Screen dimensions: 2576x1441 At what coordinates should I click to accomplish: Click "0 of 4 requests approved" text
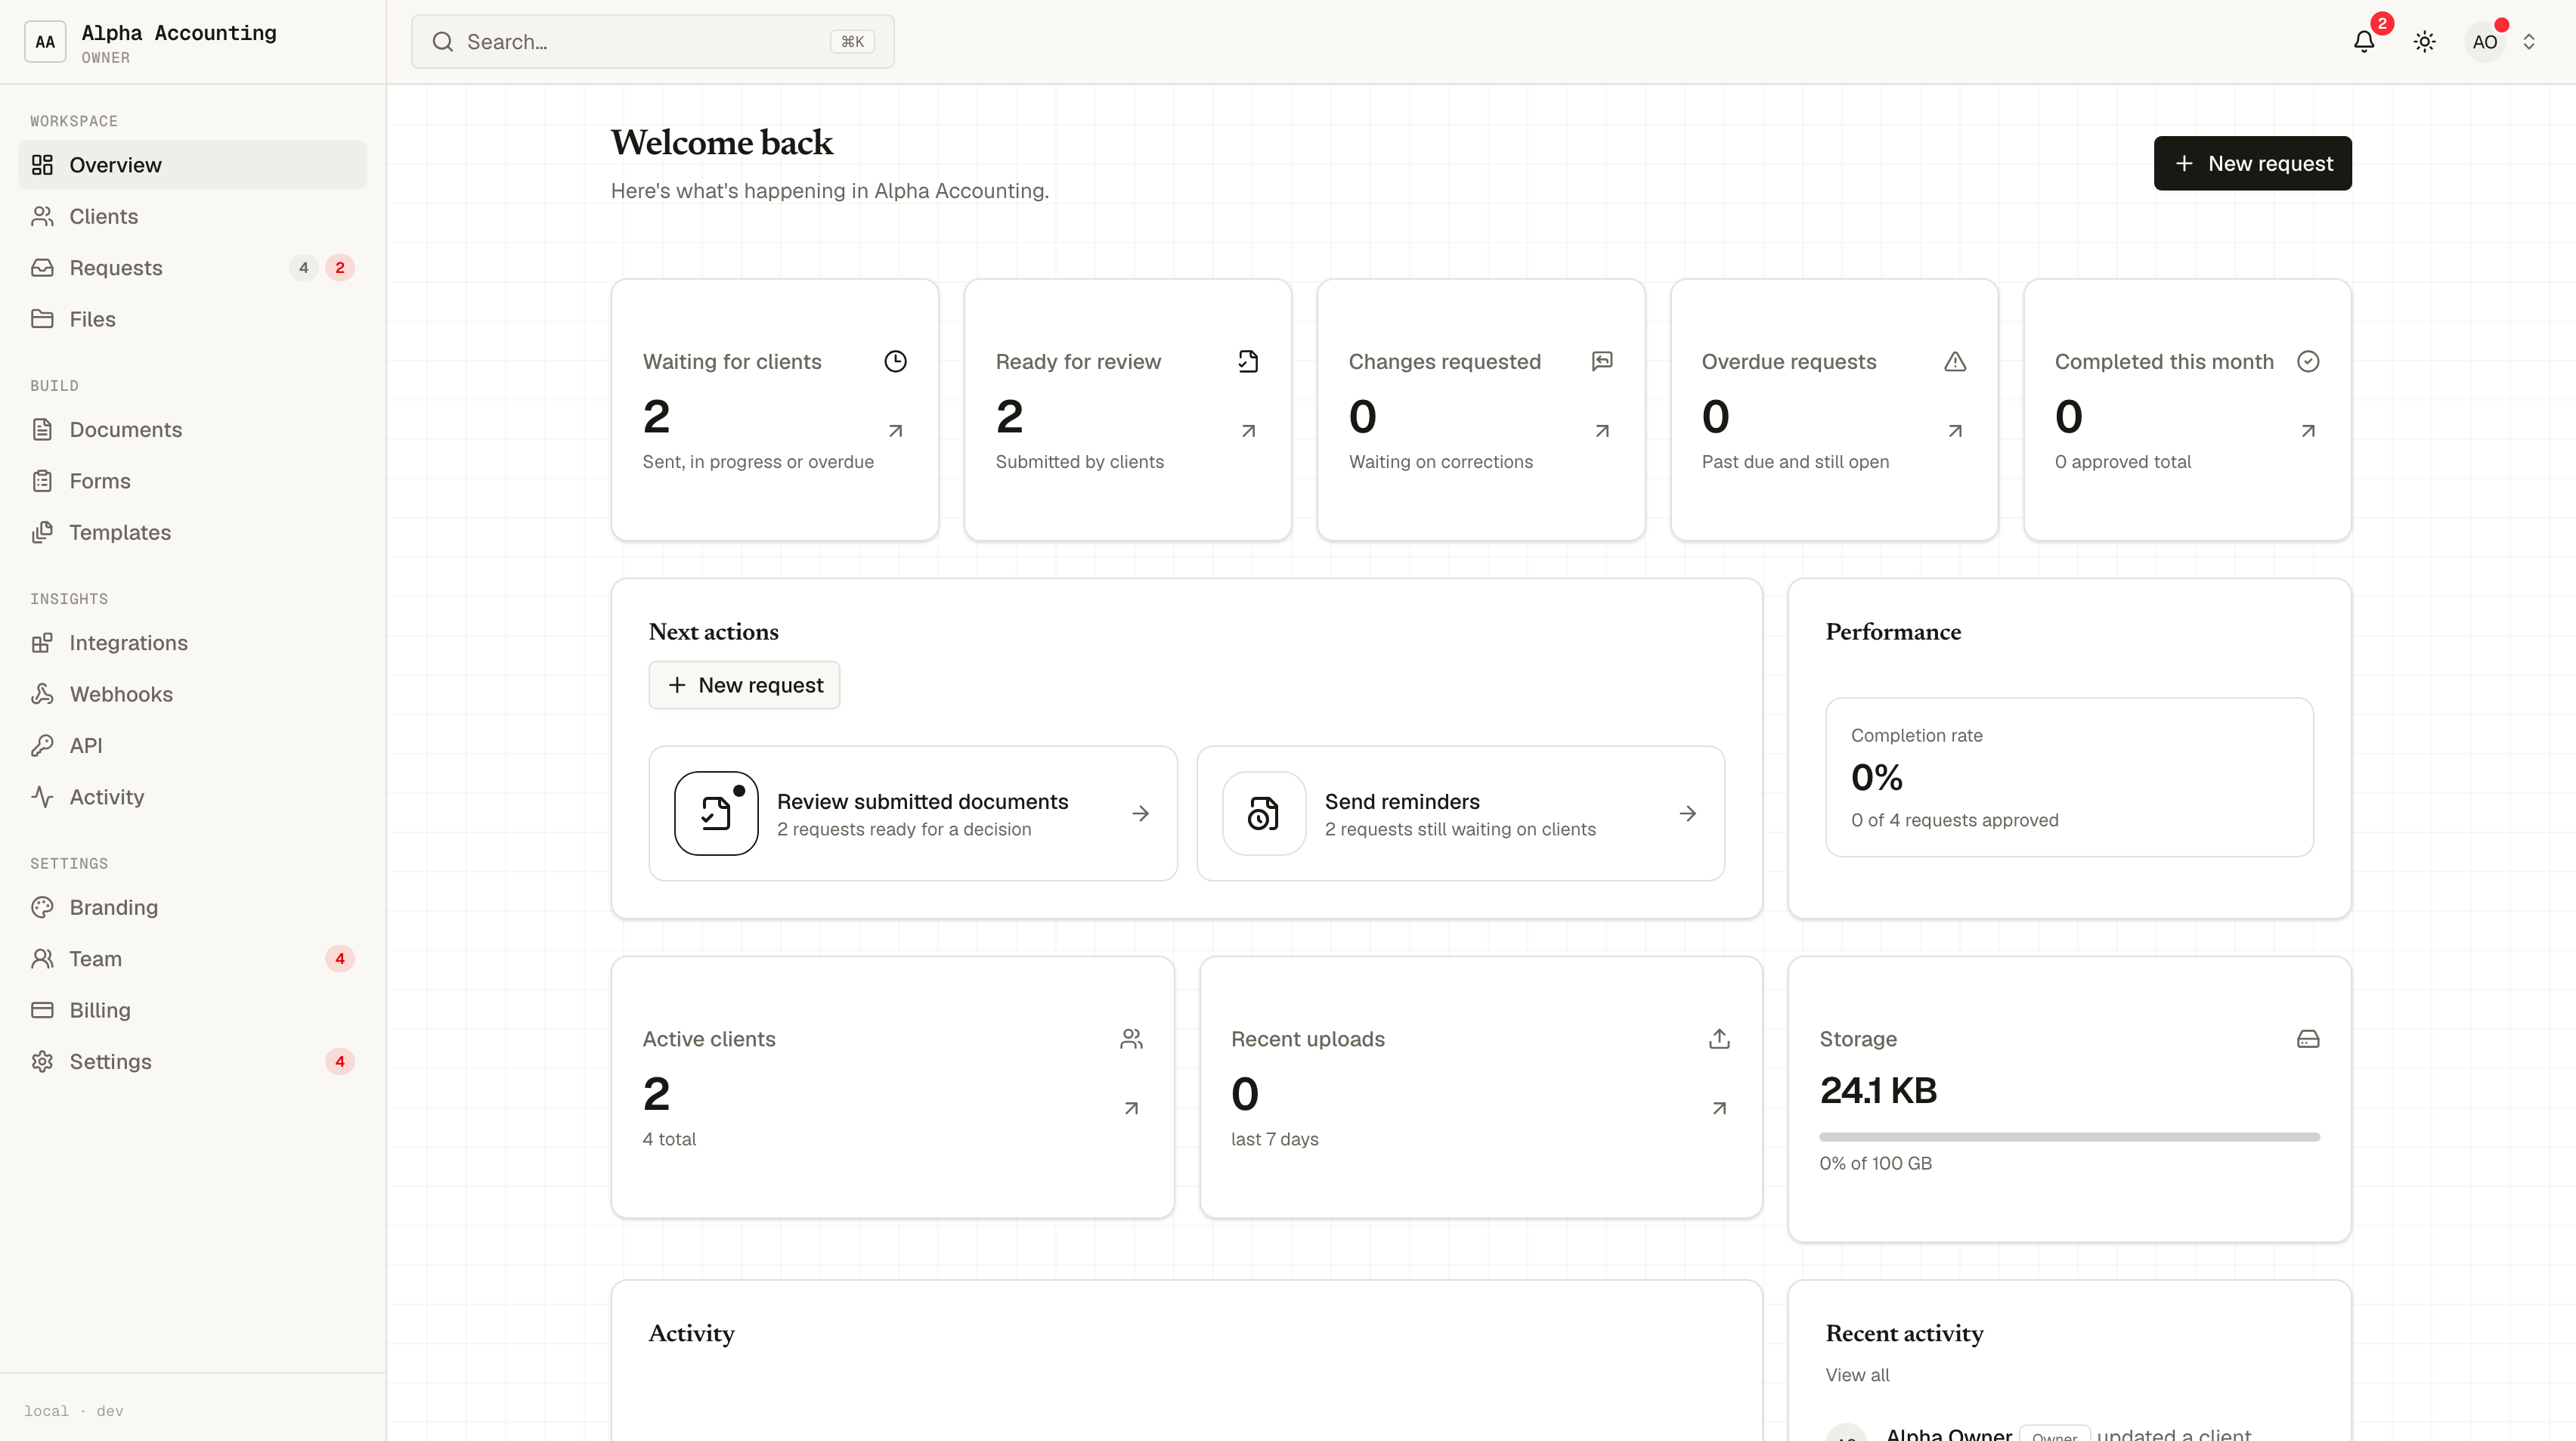pyautogui.click(x=1954, y=820)
